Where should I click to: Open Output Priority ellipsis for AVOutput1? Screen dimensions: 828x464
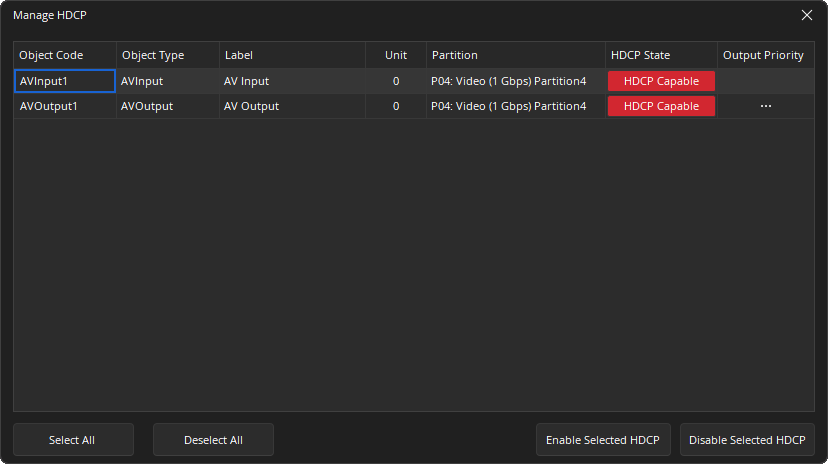click(766, 106)
